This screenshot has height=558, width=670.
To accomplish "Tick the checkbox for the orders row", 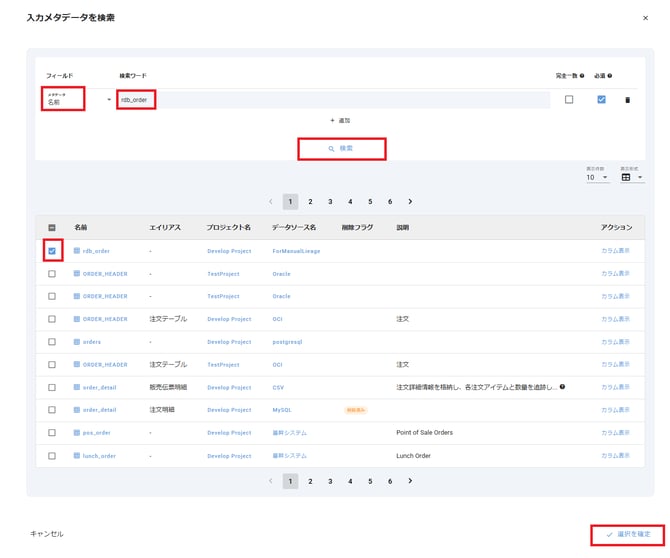I will [x=52, y=342].
